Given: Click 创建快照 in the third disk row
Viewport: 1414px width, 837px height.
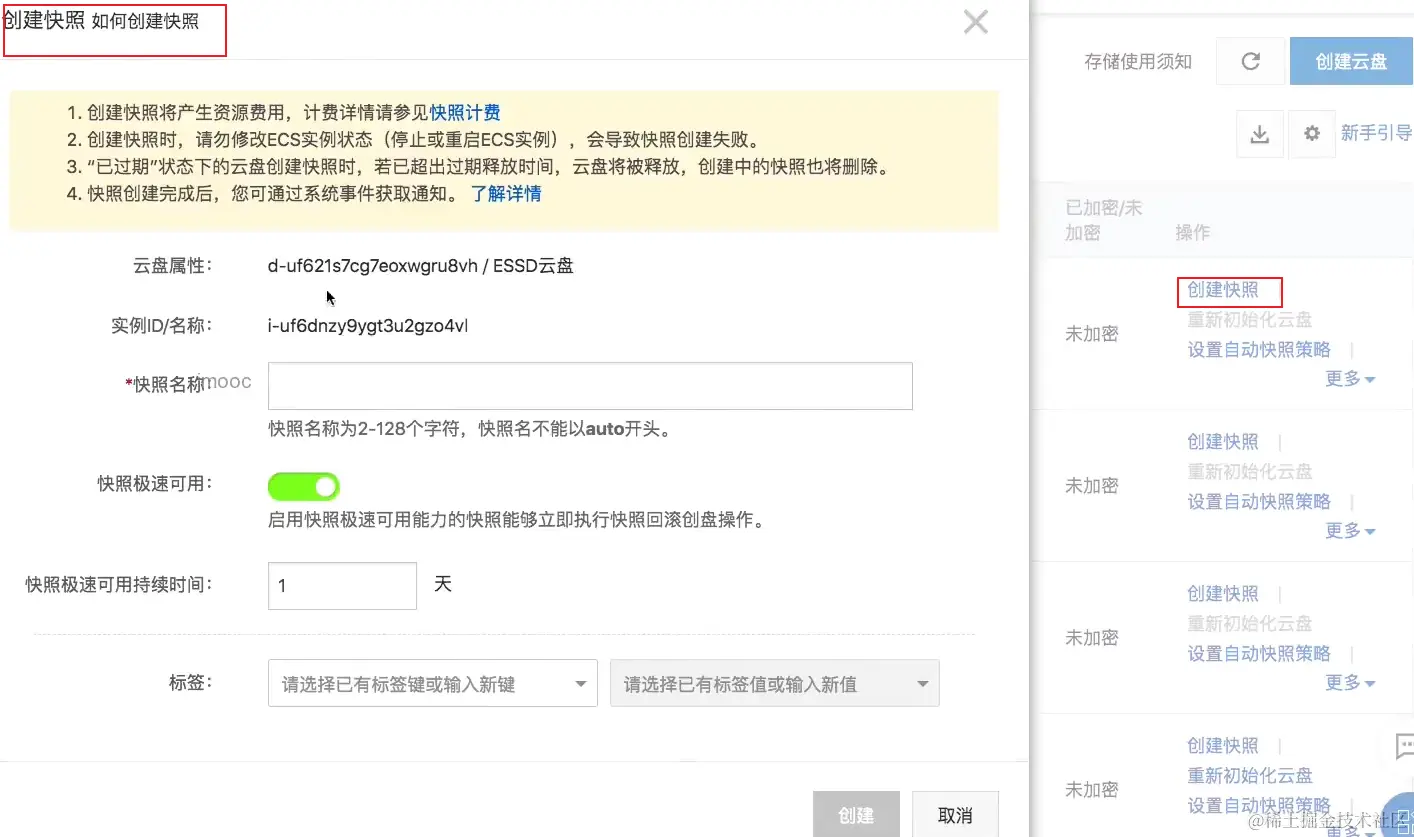Looking at the screenshot, I should click(x=1223, y=594).
